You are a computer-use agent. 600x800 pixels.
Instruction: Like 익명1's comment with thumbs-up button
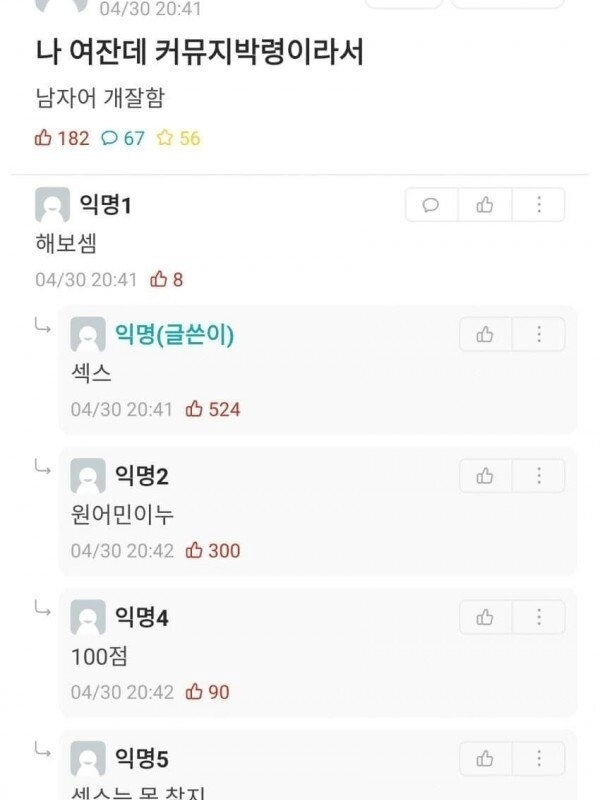485,205
